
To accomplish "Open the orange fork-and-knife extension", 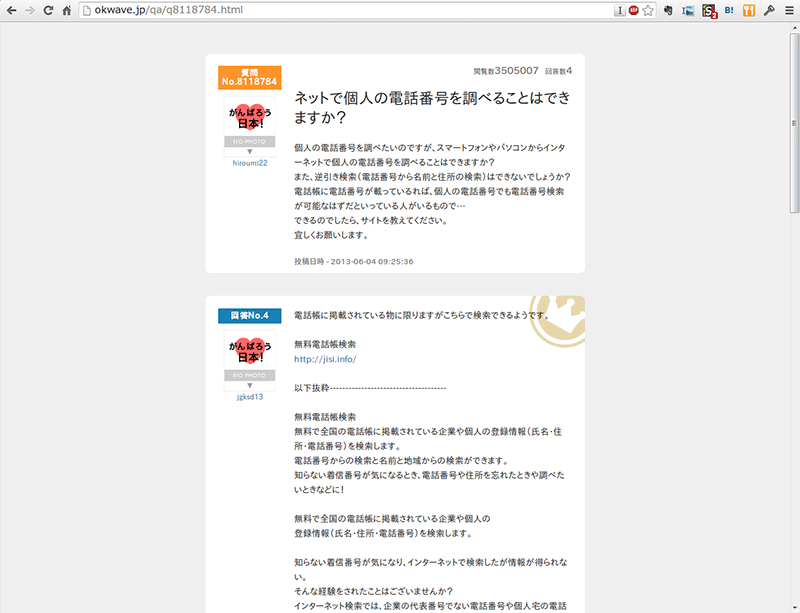I will click(x=748, y=10).
